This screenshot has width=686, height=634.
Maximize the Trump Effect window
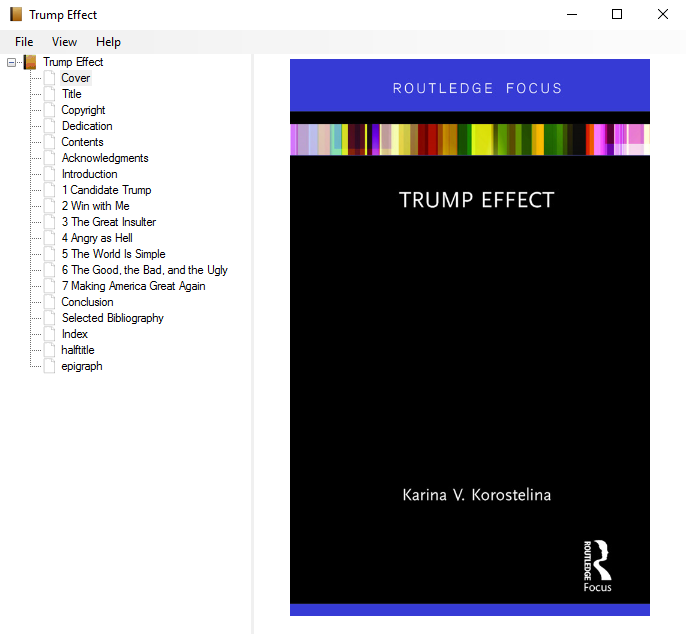tap(617, 14)
